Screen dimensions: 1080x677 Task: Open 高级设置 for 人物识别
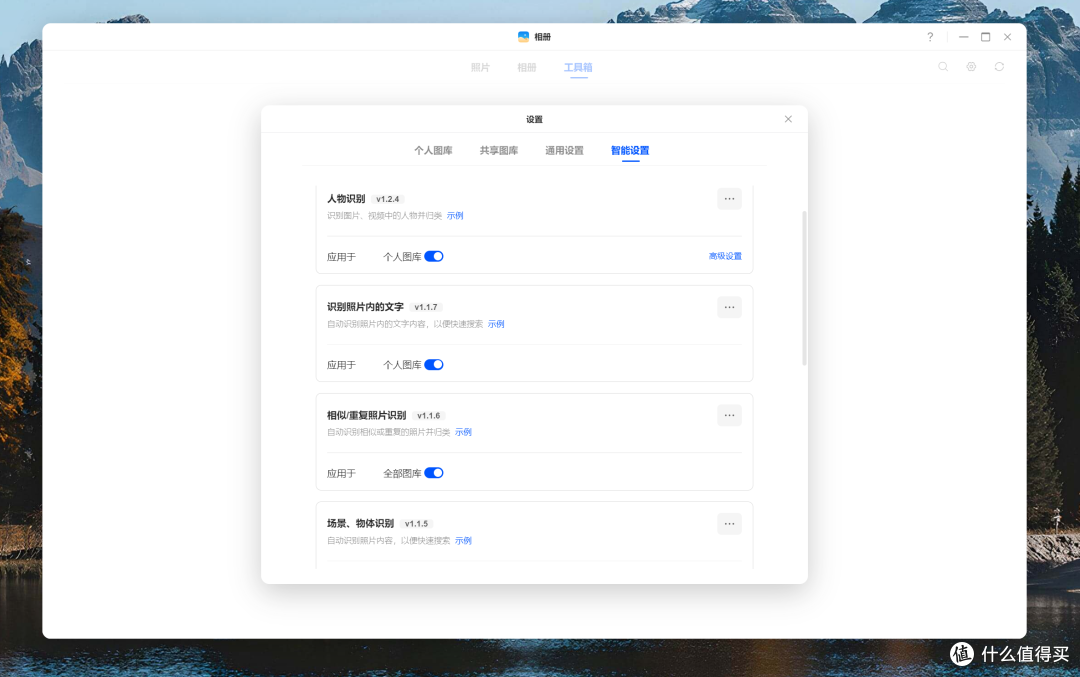point(725,256)
